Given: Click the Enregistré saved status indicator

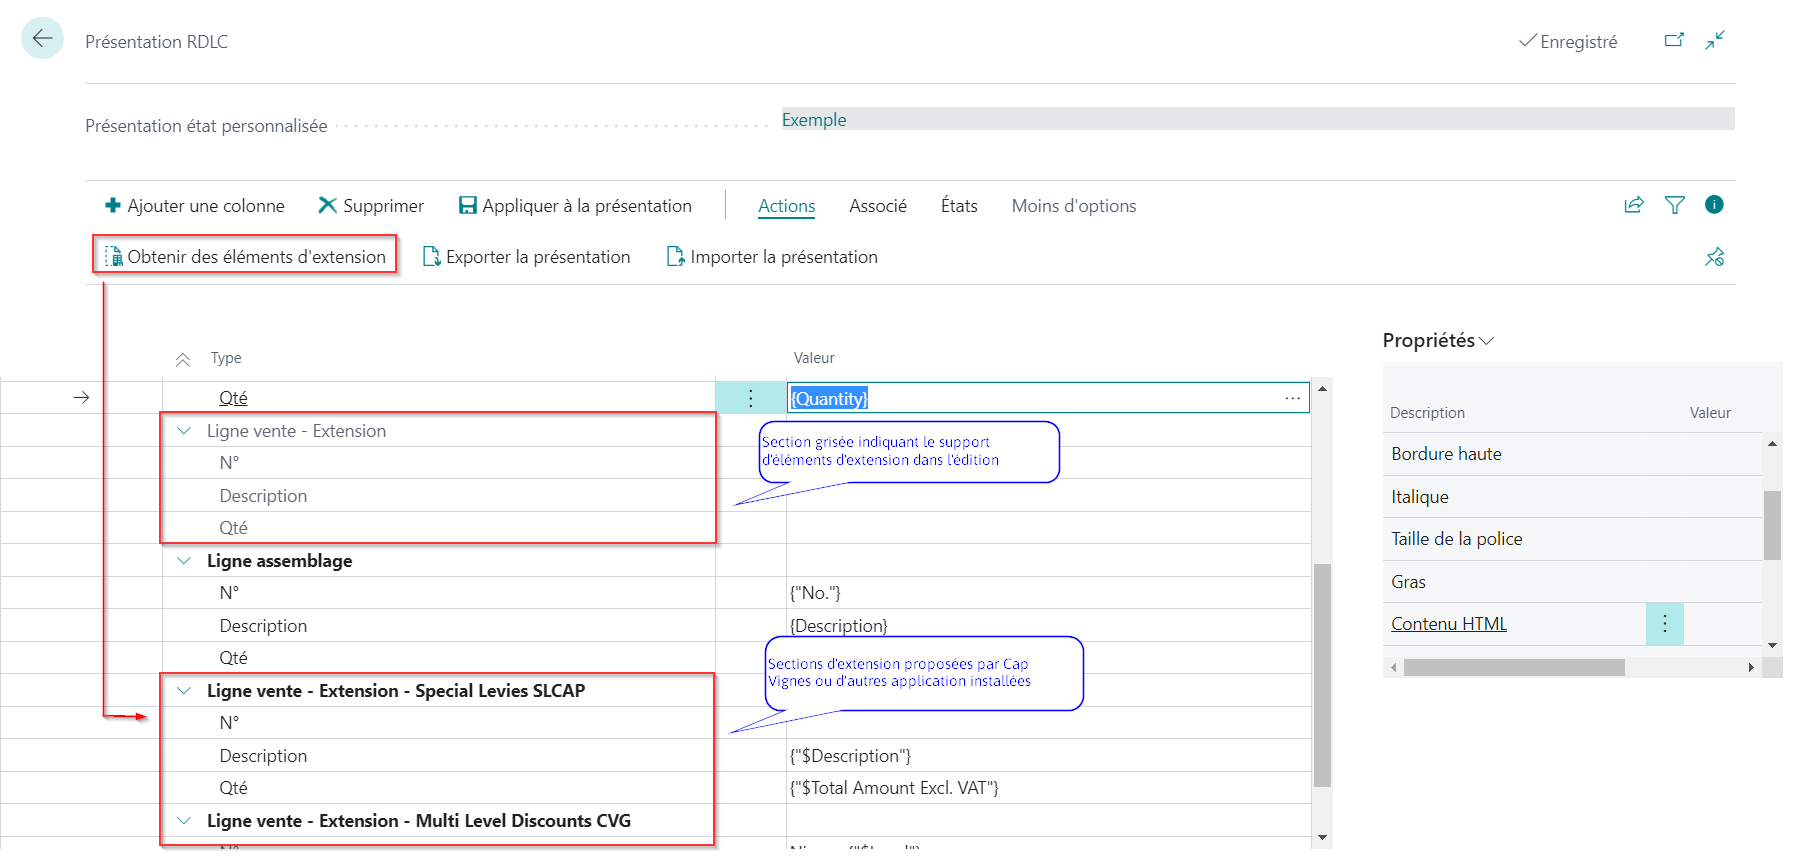Looking at the screenshot, I should pyautogui.click(x=1567, y=41).
